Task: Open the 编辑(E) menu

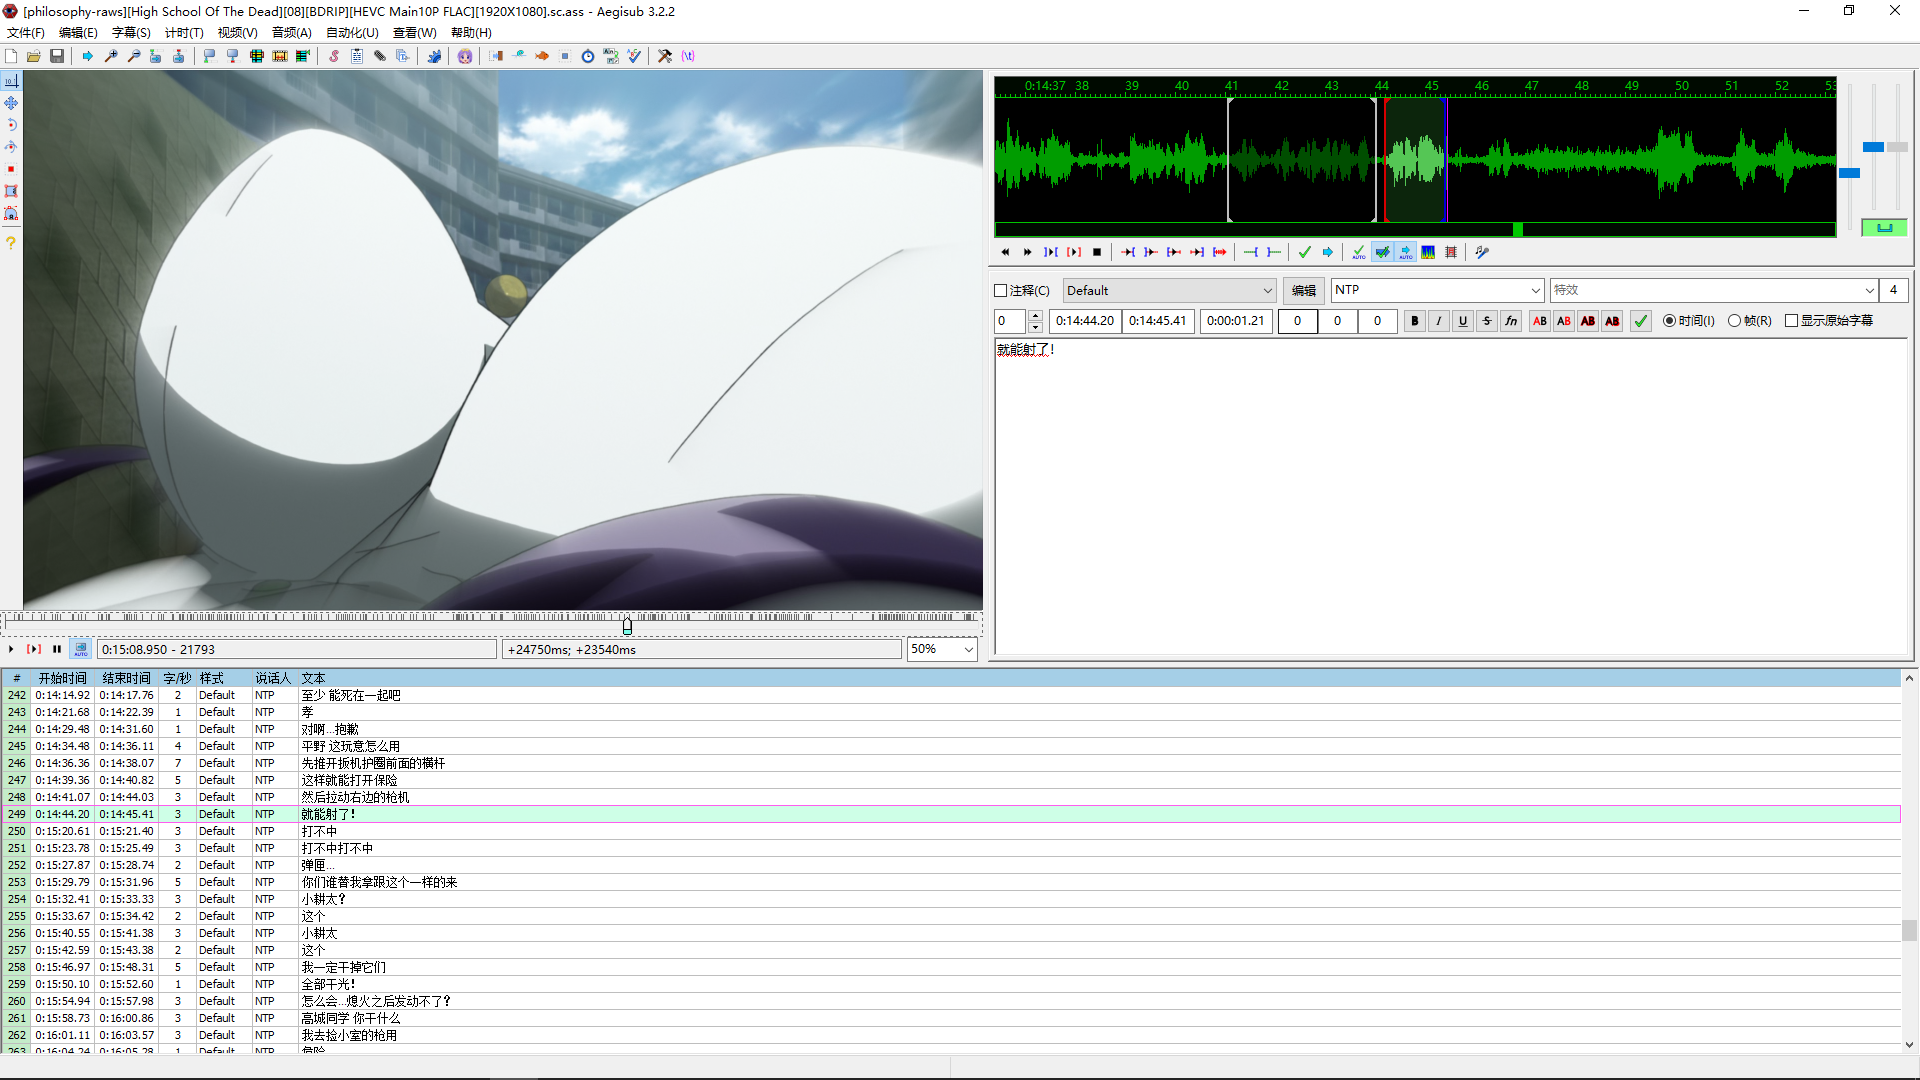Action: [x=78, y=33]
